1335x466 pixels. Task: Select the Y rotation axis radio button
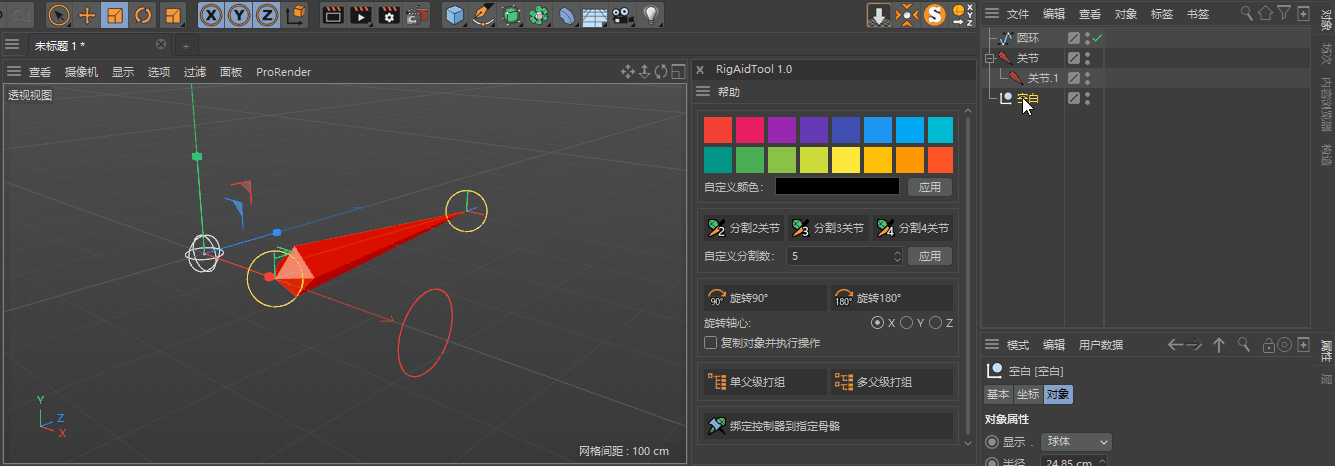tap(906, 323)
